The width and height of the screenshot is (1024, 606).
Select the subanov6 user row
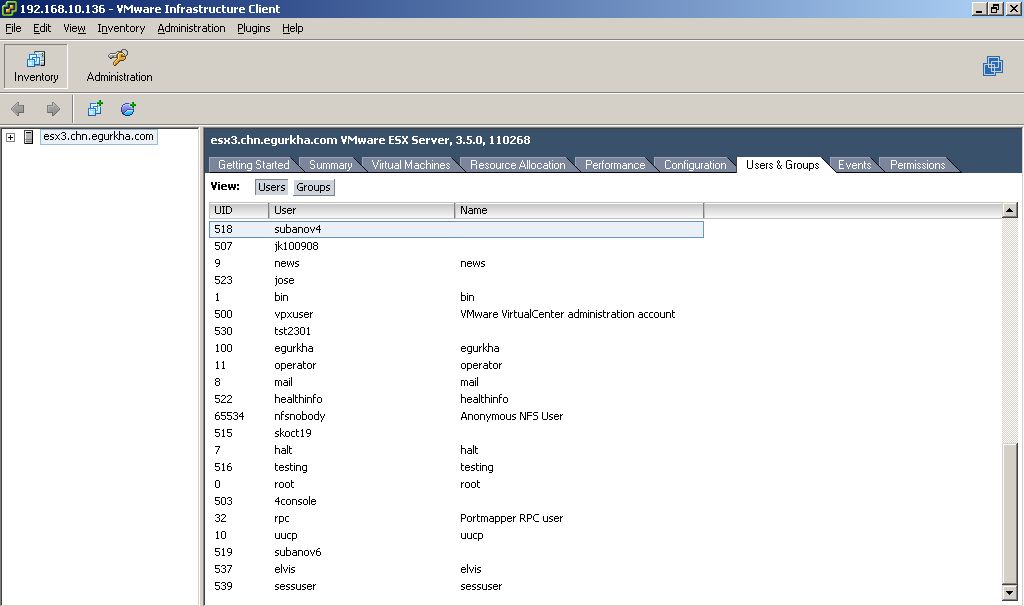tap(456, 552)
